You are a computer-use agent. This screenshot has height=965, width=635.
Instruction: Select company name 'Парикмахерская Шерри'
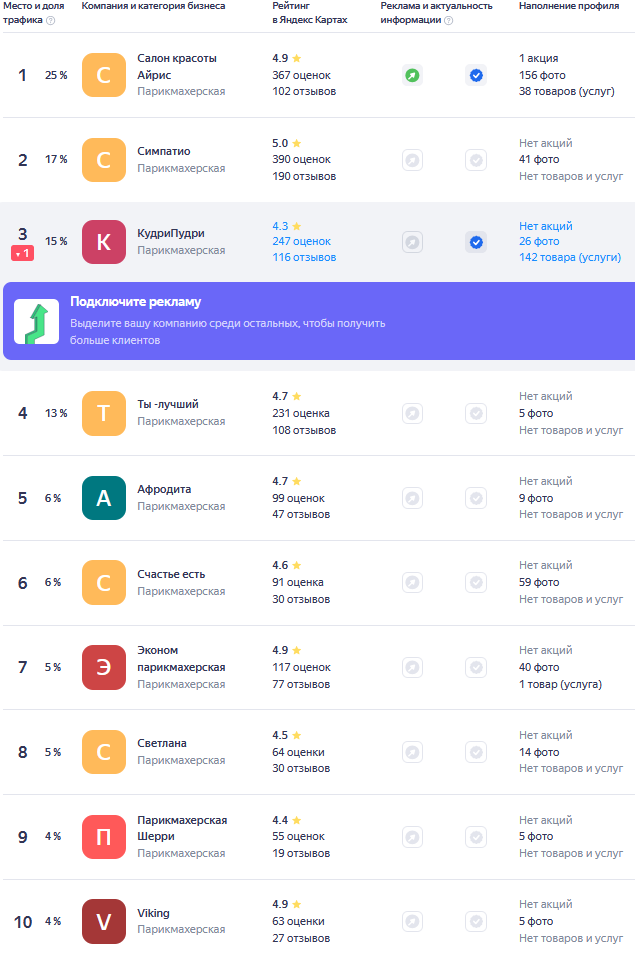pos(182,828)
